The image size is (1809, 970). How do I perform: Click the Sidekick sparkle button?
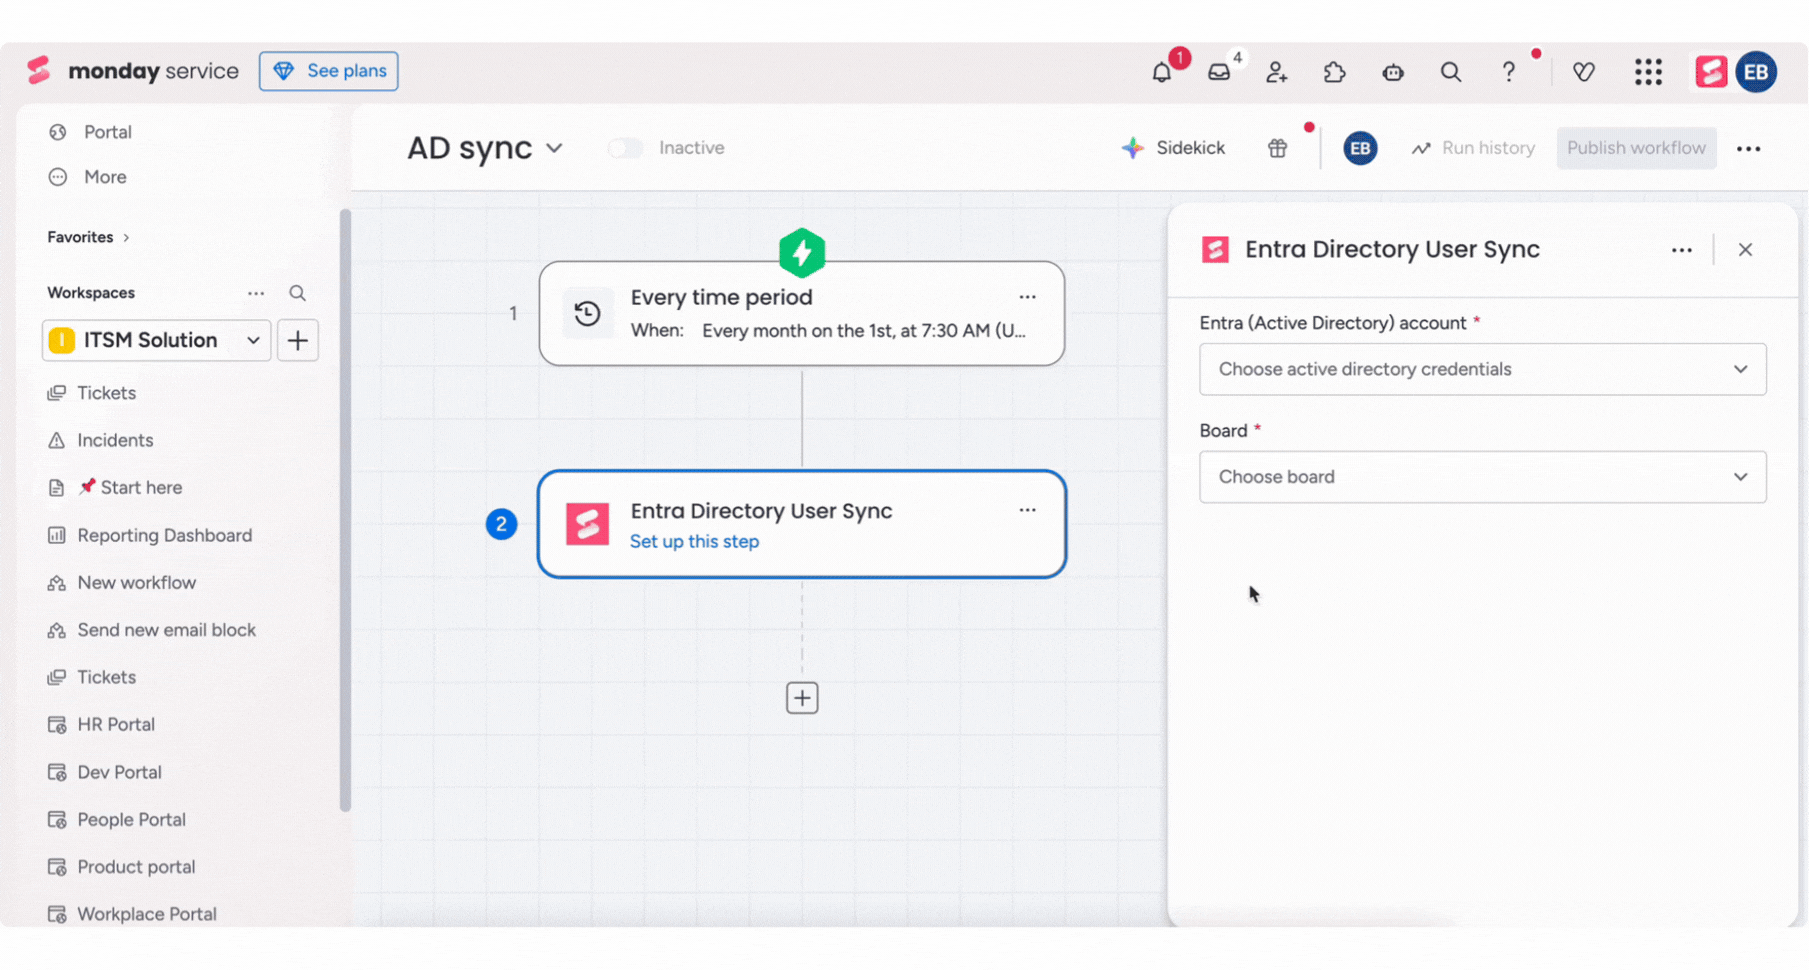point(1174,148)
